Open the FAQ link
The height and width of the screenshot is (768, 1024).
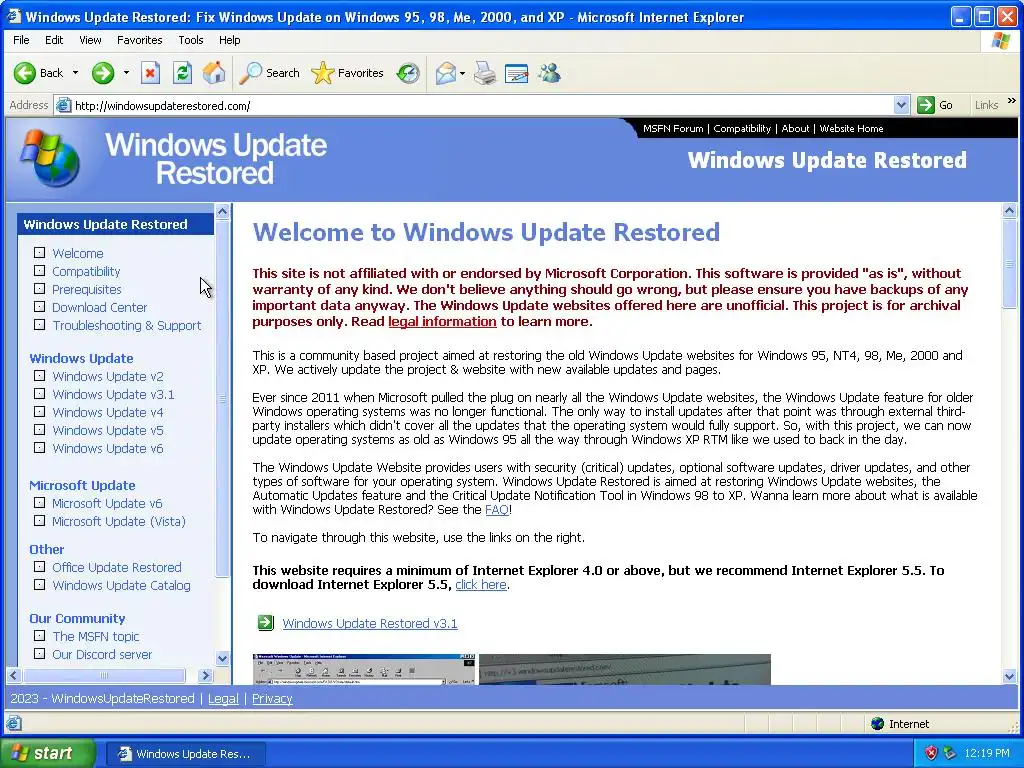[x=496, y=509]
